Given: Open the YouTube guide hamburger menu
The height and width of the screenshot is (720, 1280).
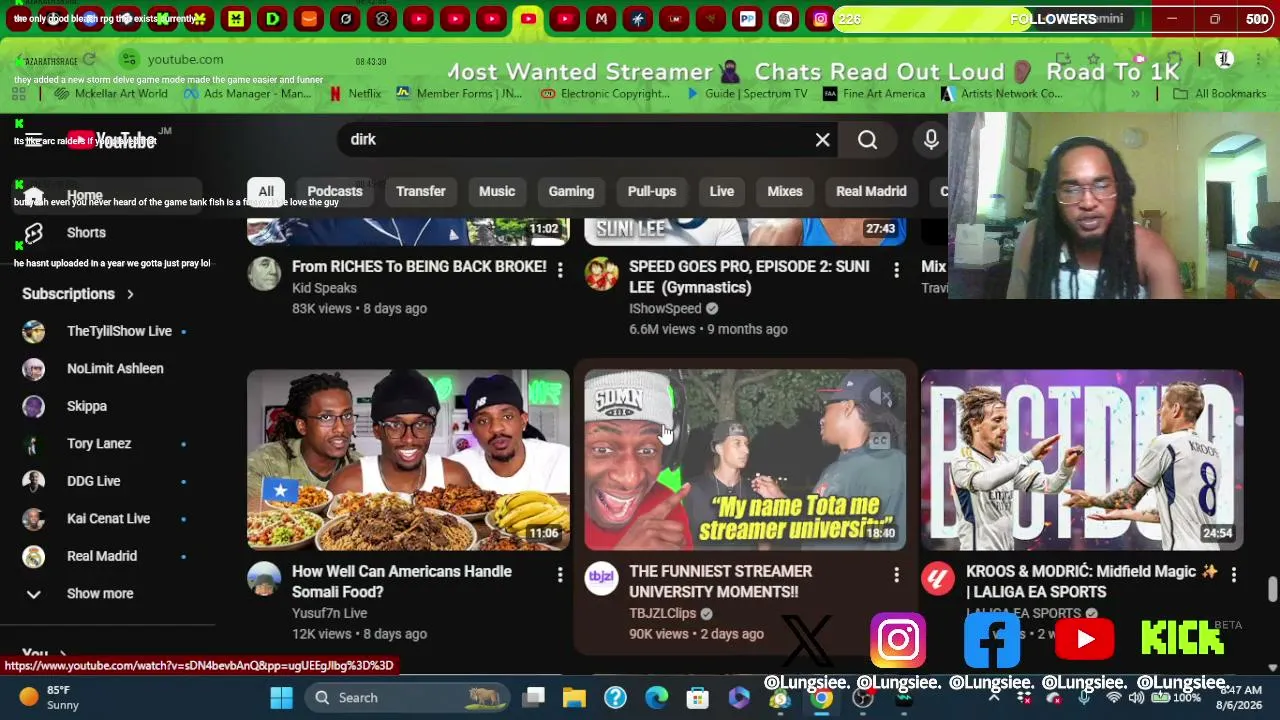Looking at the screenshot, I should coord(34,140).
